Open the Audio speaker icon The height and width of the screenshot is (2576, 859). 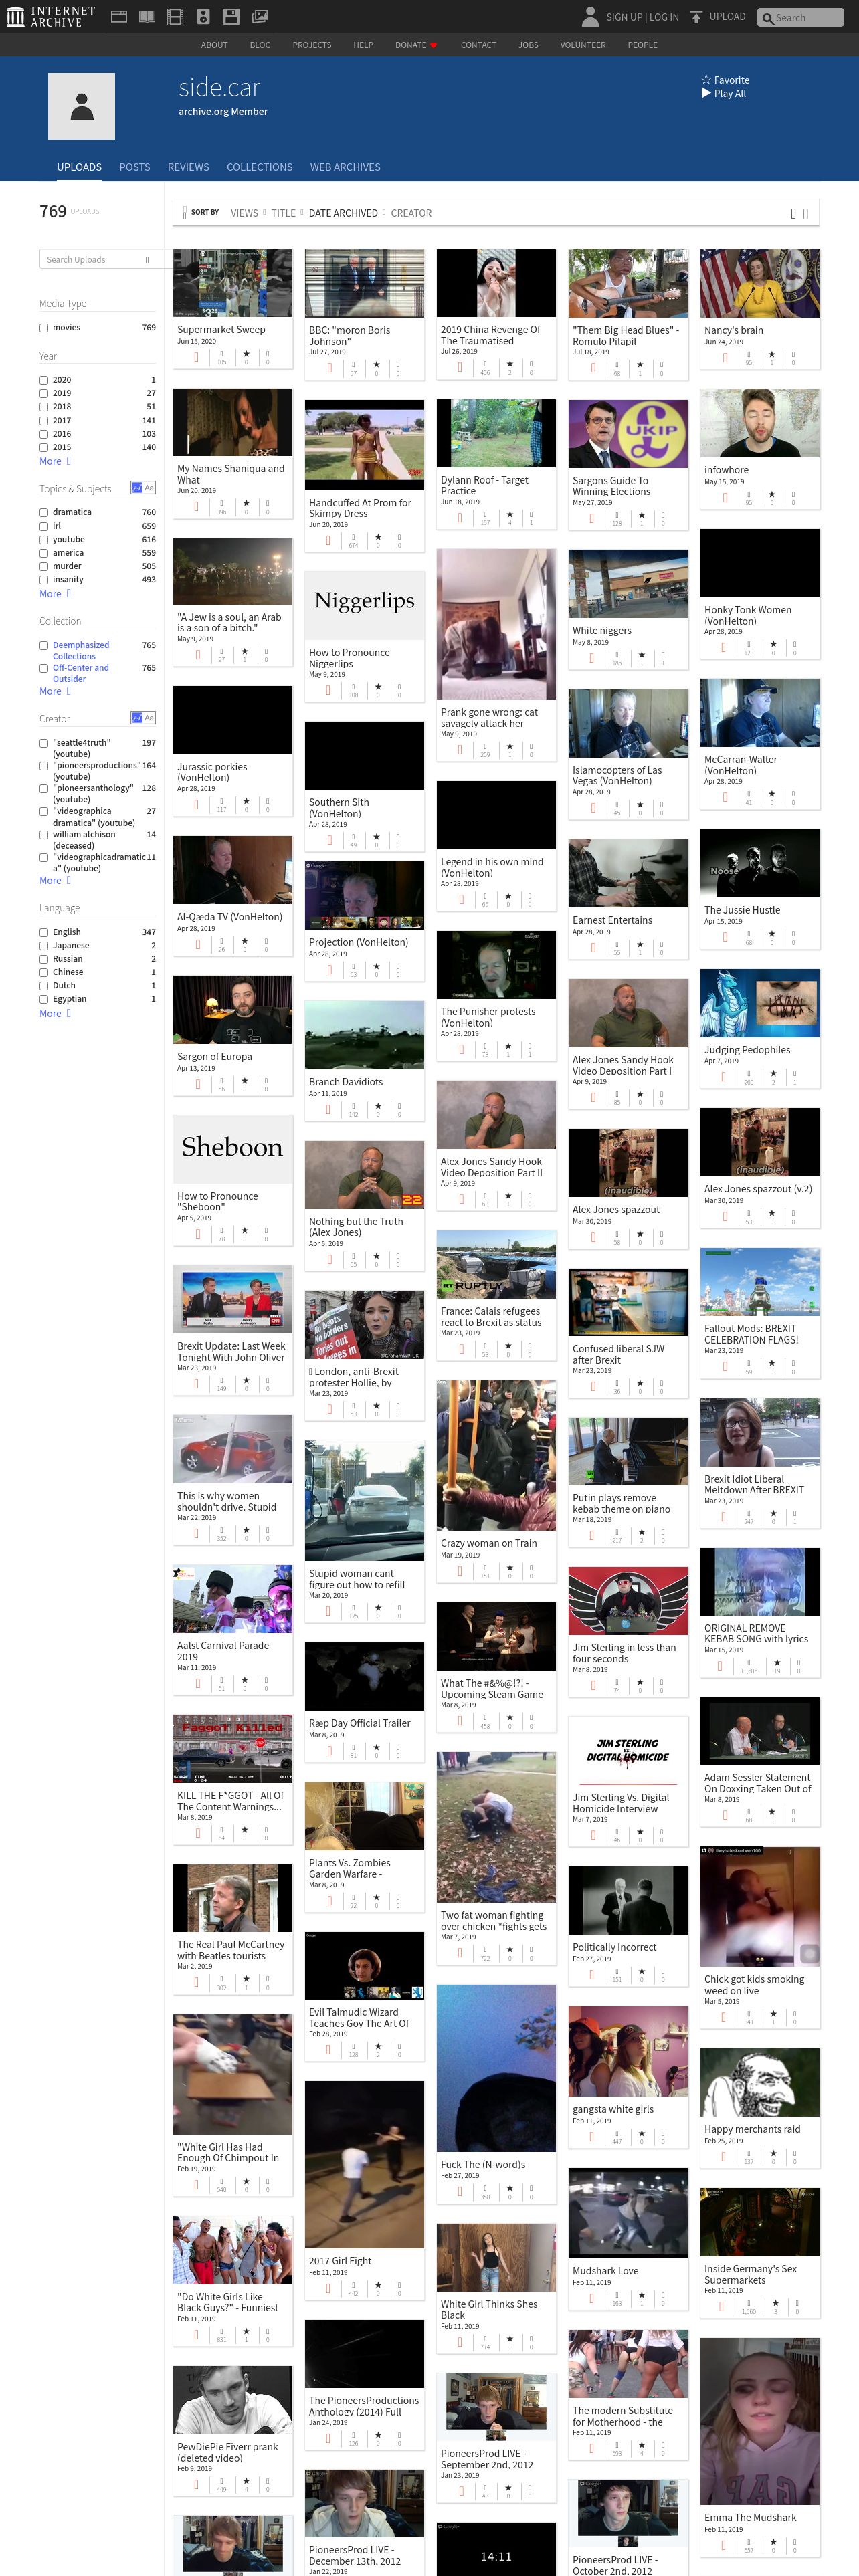(203, 17)
